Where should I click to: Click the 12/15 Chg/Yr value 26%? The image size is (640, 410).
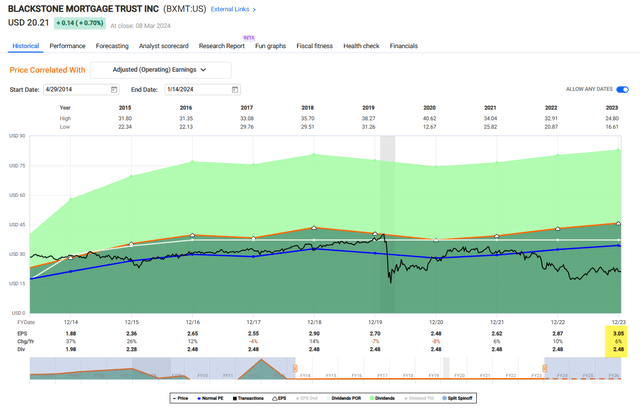pyautogui.click(x=131, y=341)
